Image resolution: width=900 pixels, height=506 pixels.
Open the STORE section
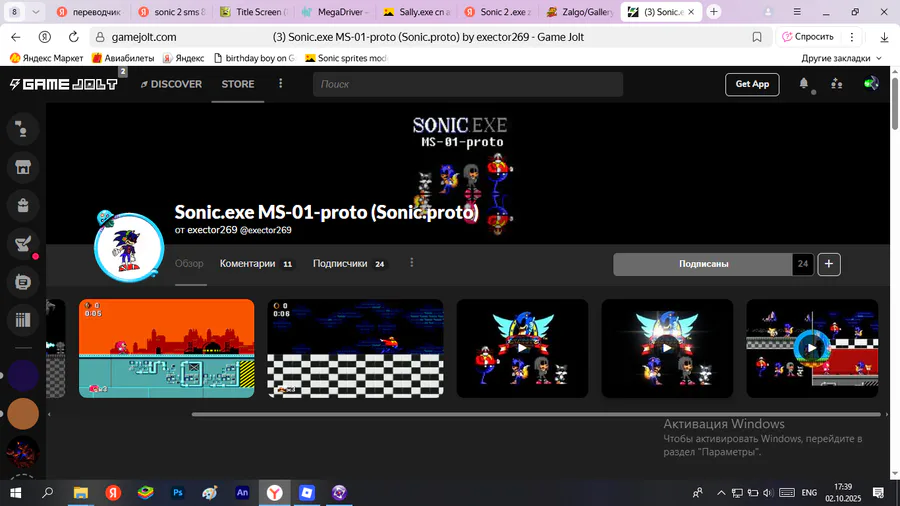coord(238,84)
